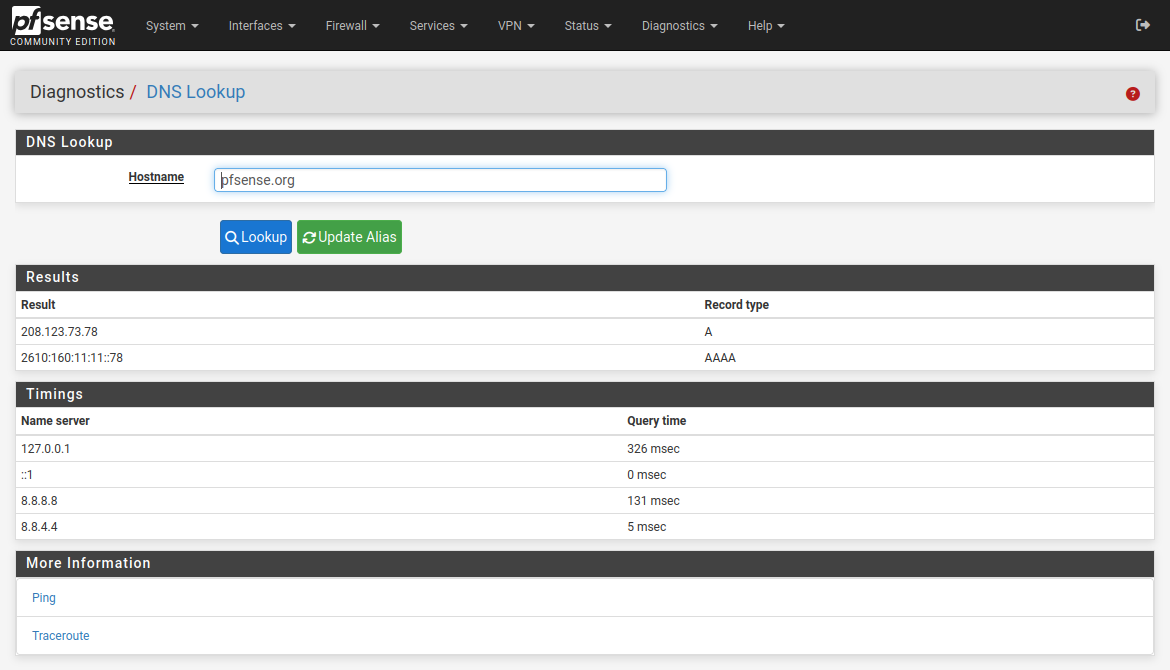The width and height of the screenshot is (1170, 670).
Task: Click the 8.8.4.4 name server cell
Action: point(39,527)
